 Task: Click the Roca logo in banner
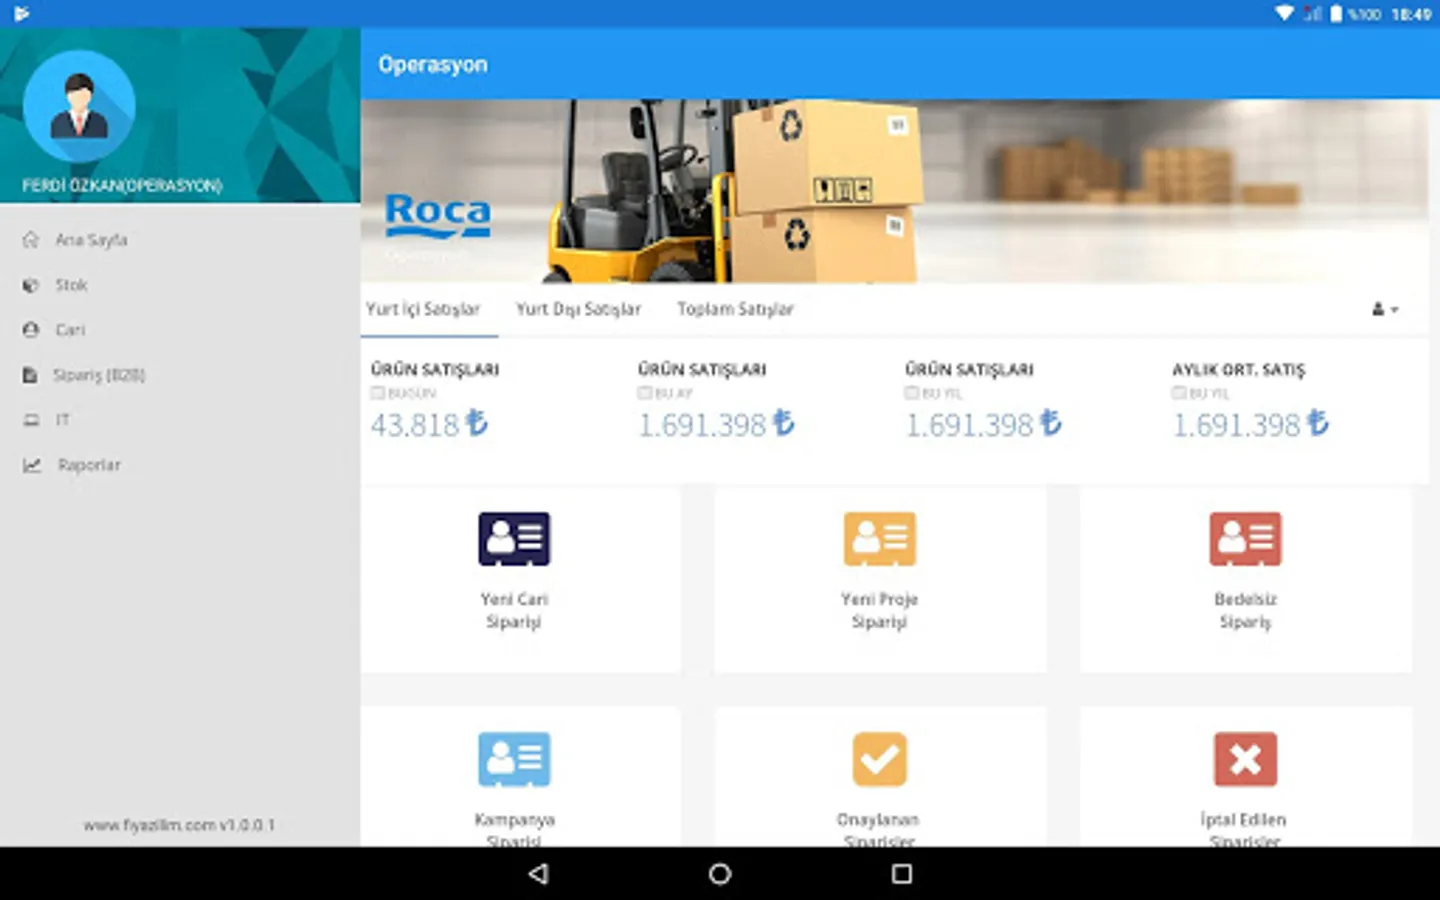438,214
